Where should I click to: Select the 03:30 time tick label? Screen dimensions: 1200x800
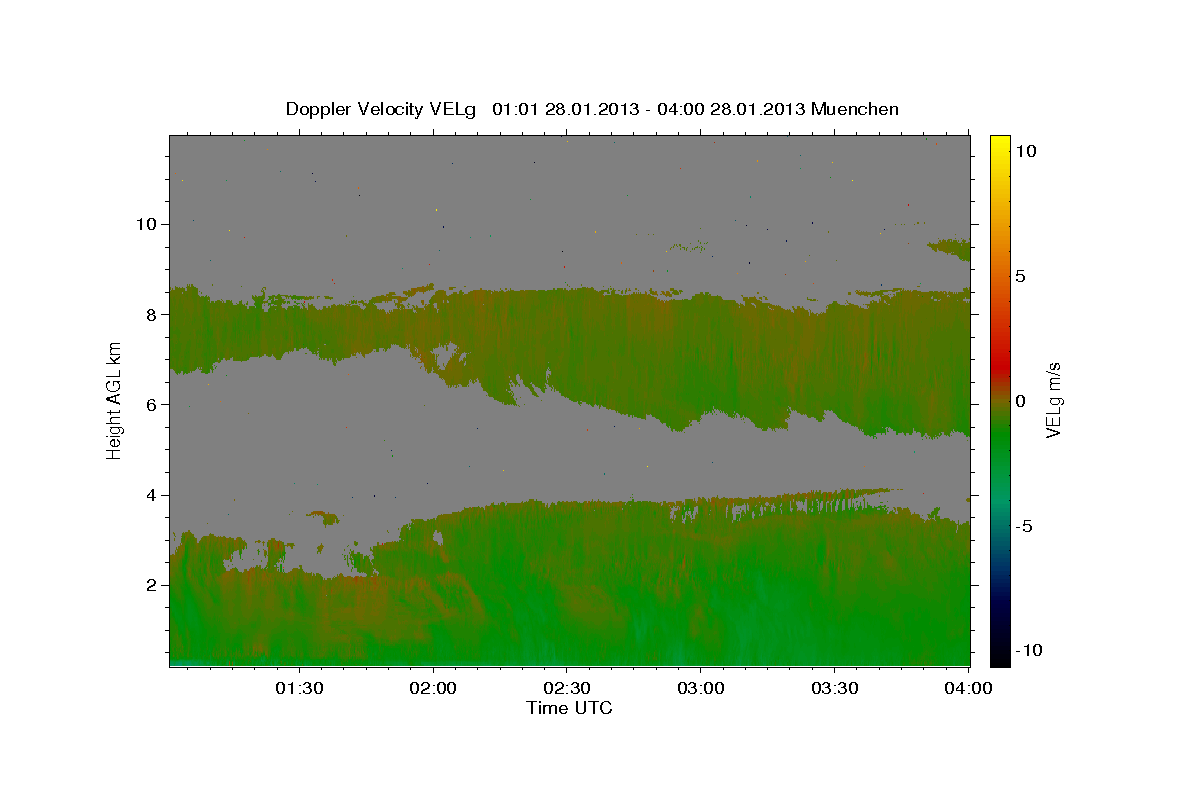coord(835,688)
